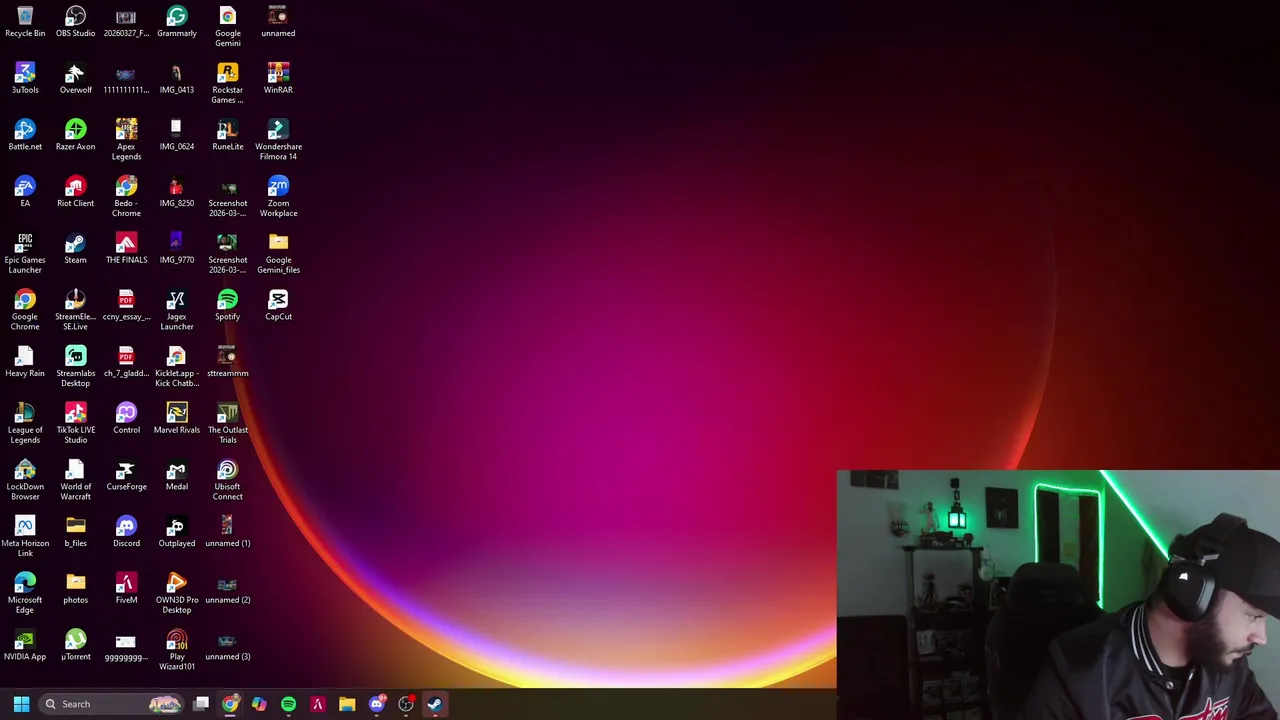1280x720 pixels.
Task: Select the Streamlabs Desktop icon
Action: click(75, 367)
